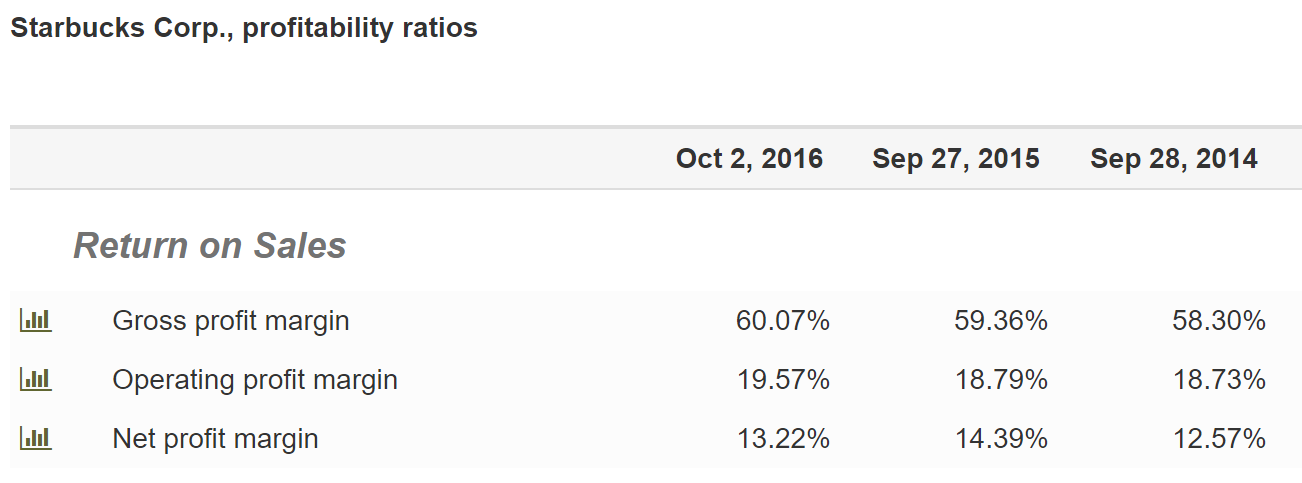The width and height of the screenshot is (1302, 483).
Task: Click the Starbucks Corp. profitability ratios title
Action: click(x=244, y=28)
